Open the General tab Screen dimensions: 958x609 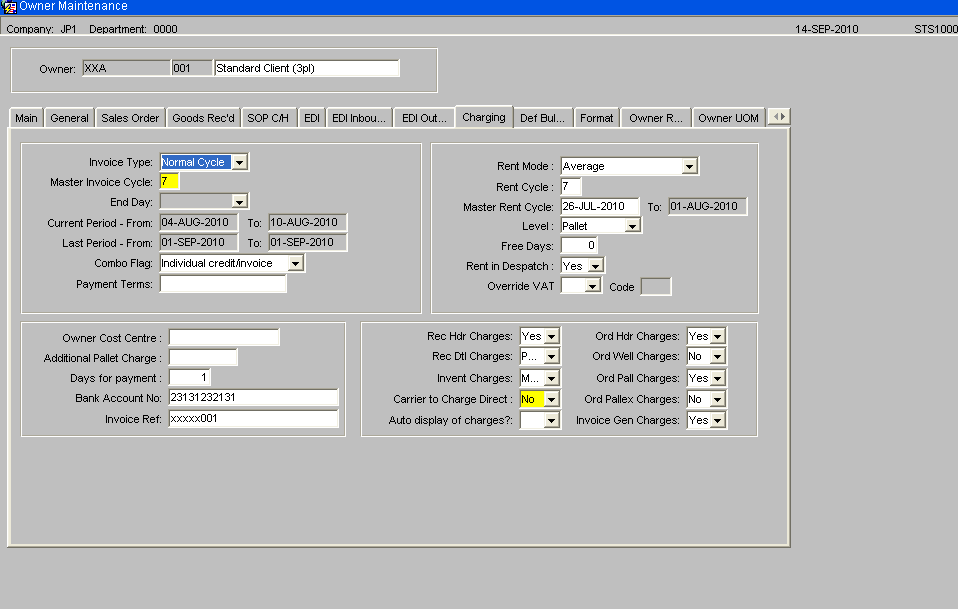coord(69,118)
